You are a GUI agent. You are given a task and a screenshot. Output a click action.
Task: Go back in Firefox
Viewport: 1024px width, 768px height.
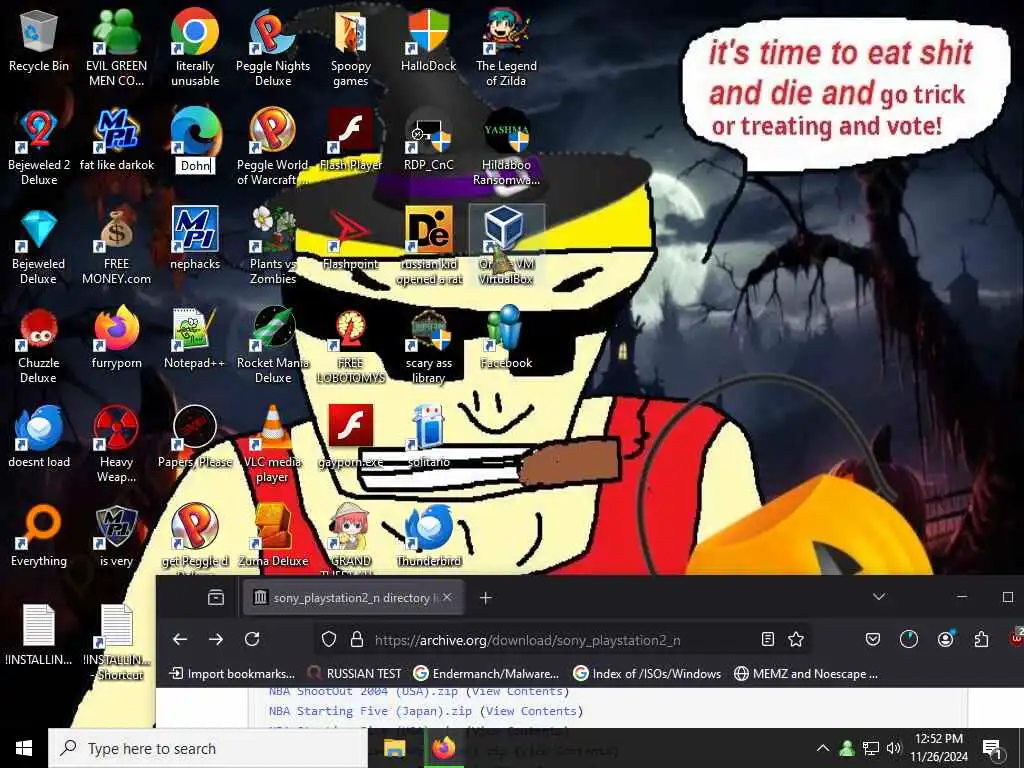pyautogui.click(x=180, y=639)
